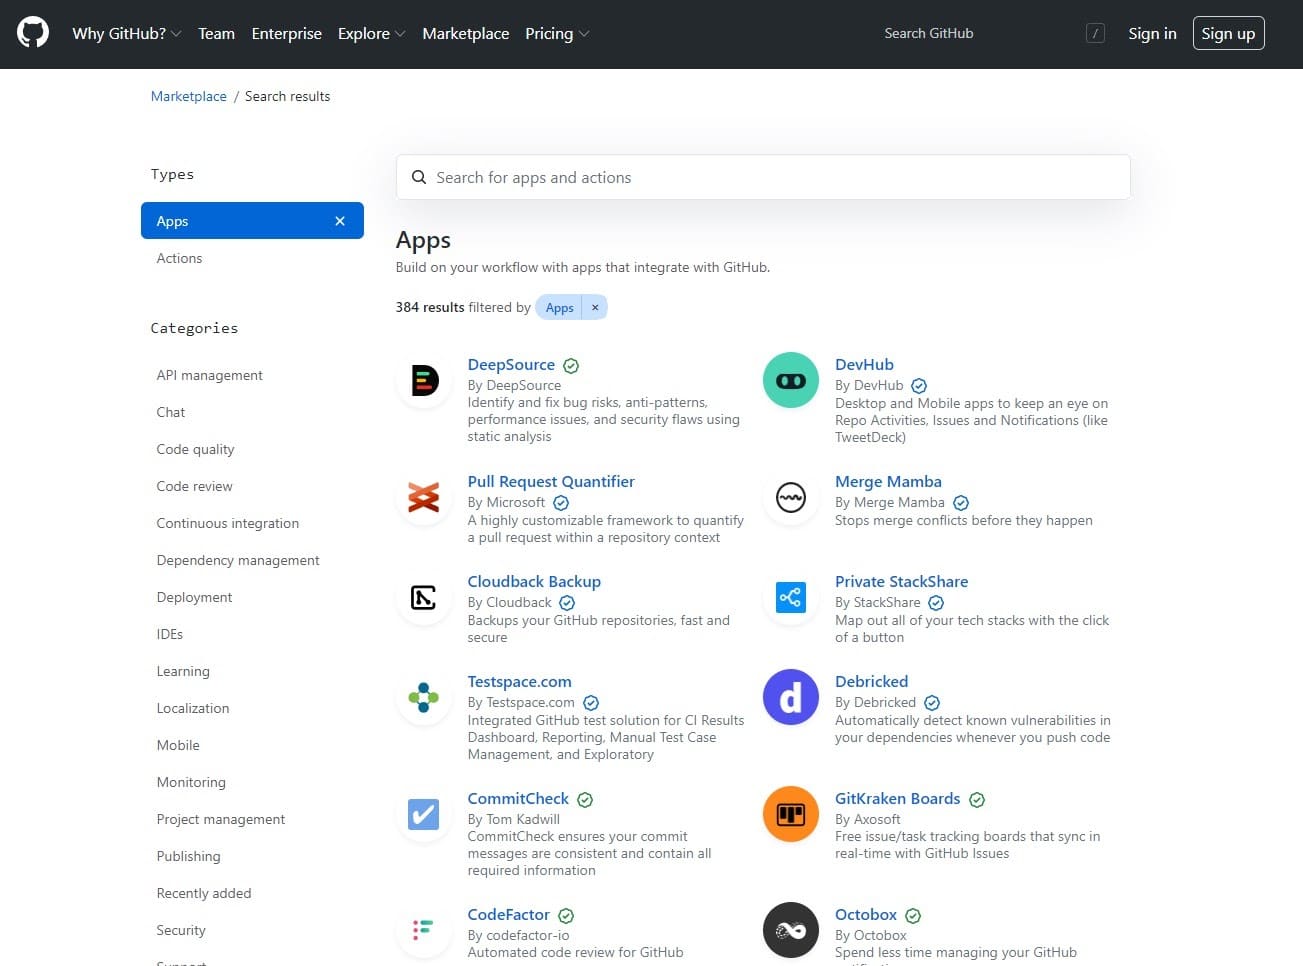Image resolution: width=1303 pixels, height=966 pixels.
Task: Click the Octobox app icon
Action: click(x=790, y=930)
